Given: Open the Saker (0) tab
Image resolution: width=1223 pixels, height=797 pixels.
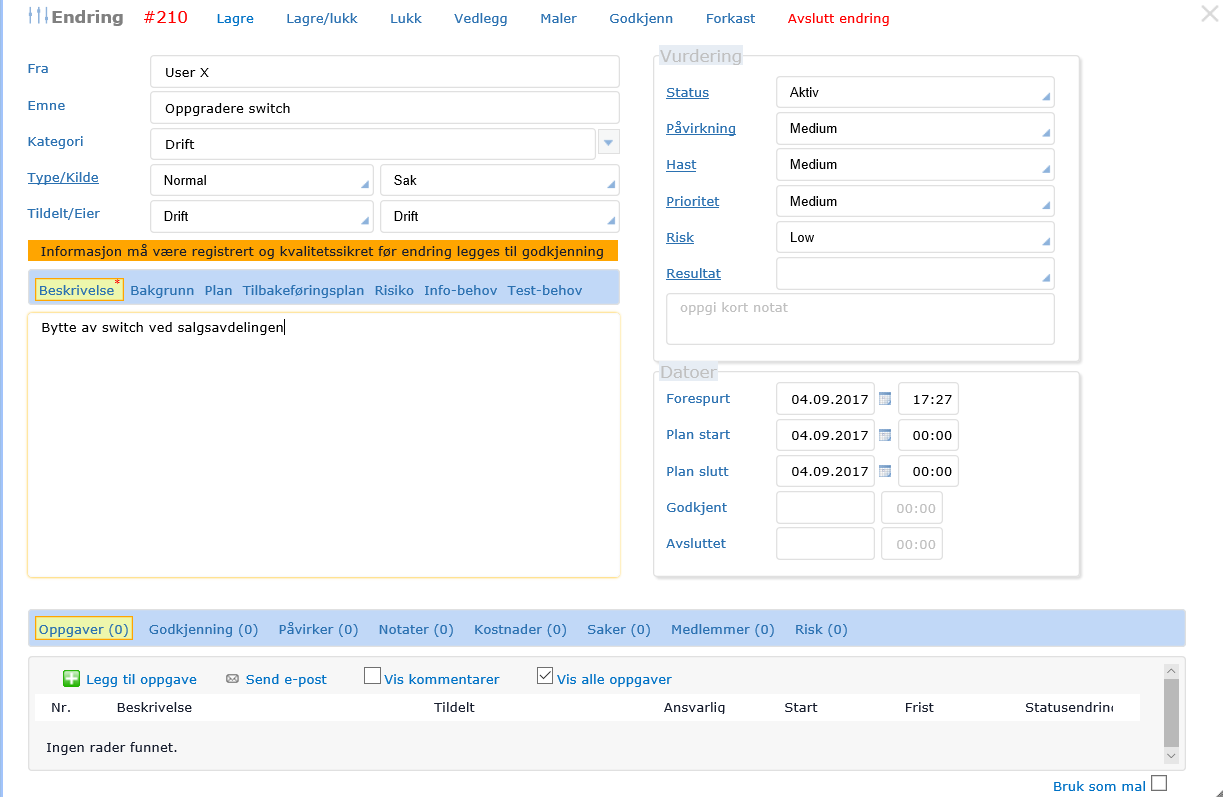Looking at the screenshot, I should (619, 629).
